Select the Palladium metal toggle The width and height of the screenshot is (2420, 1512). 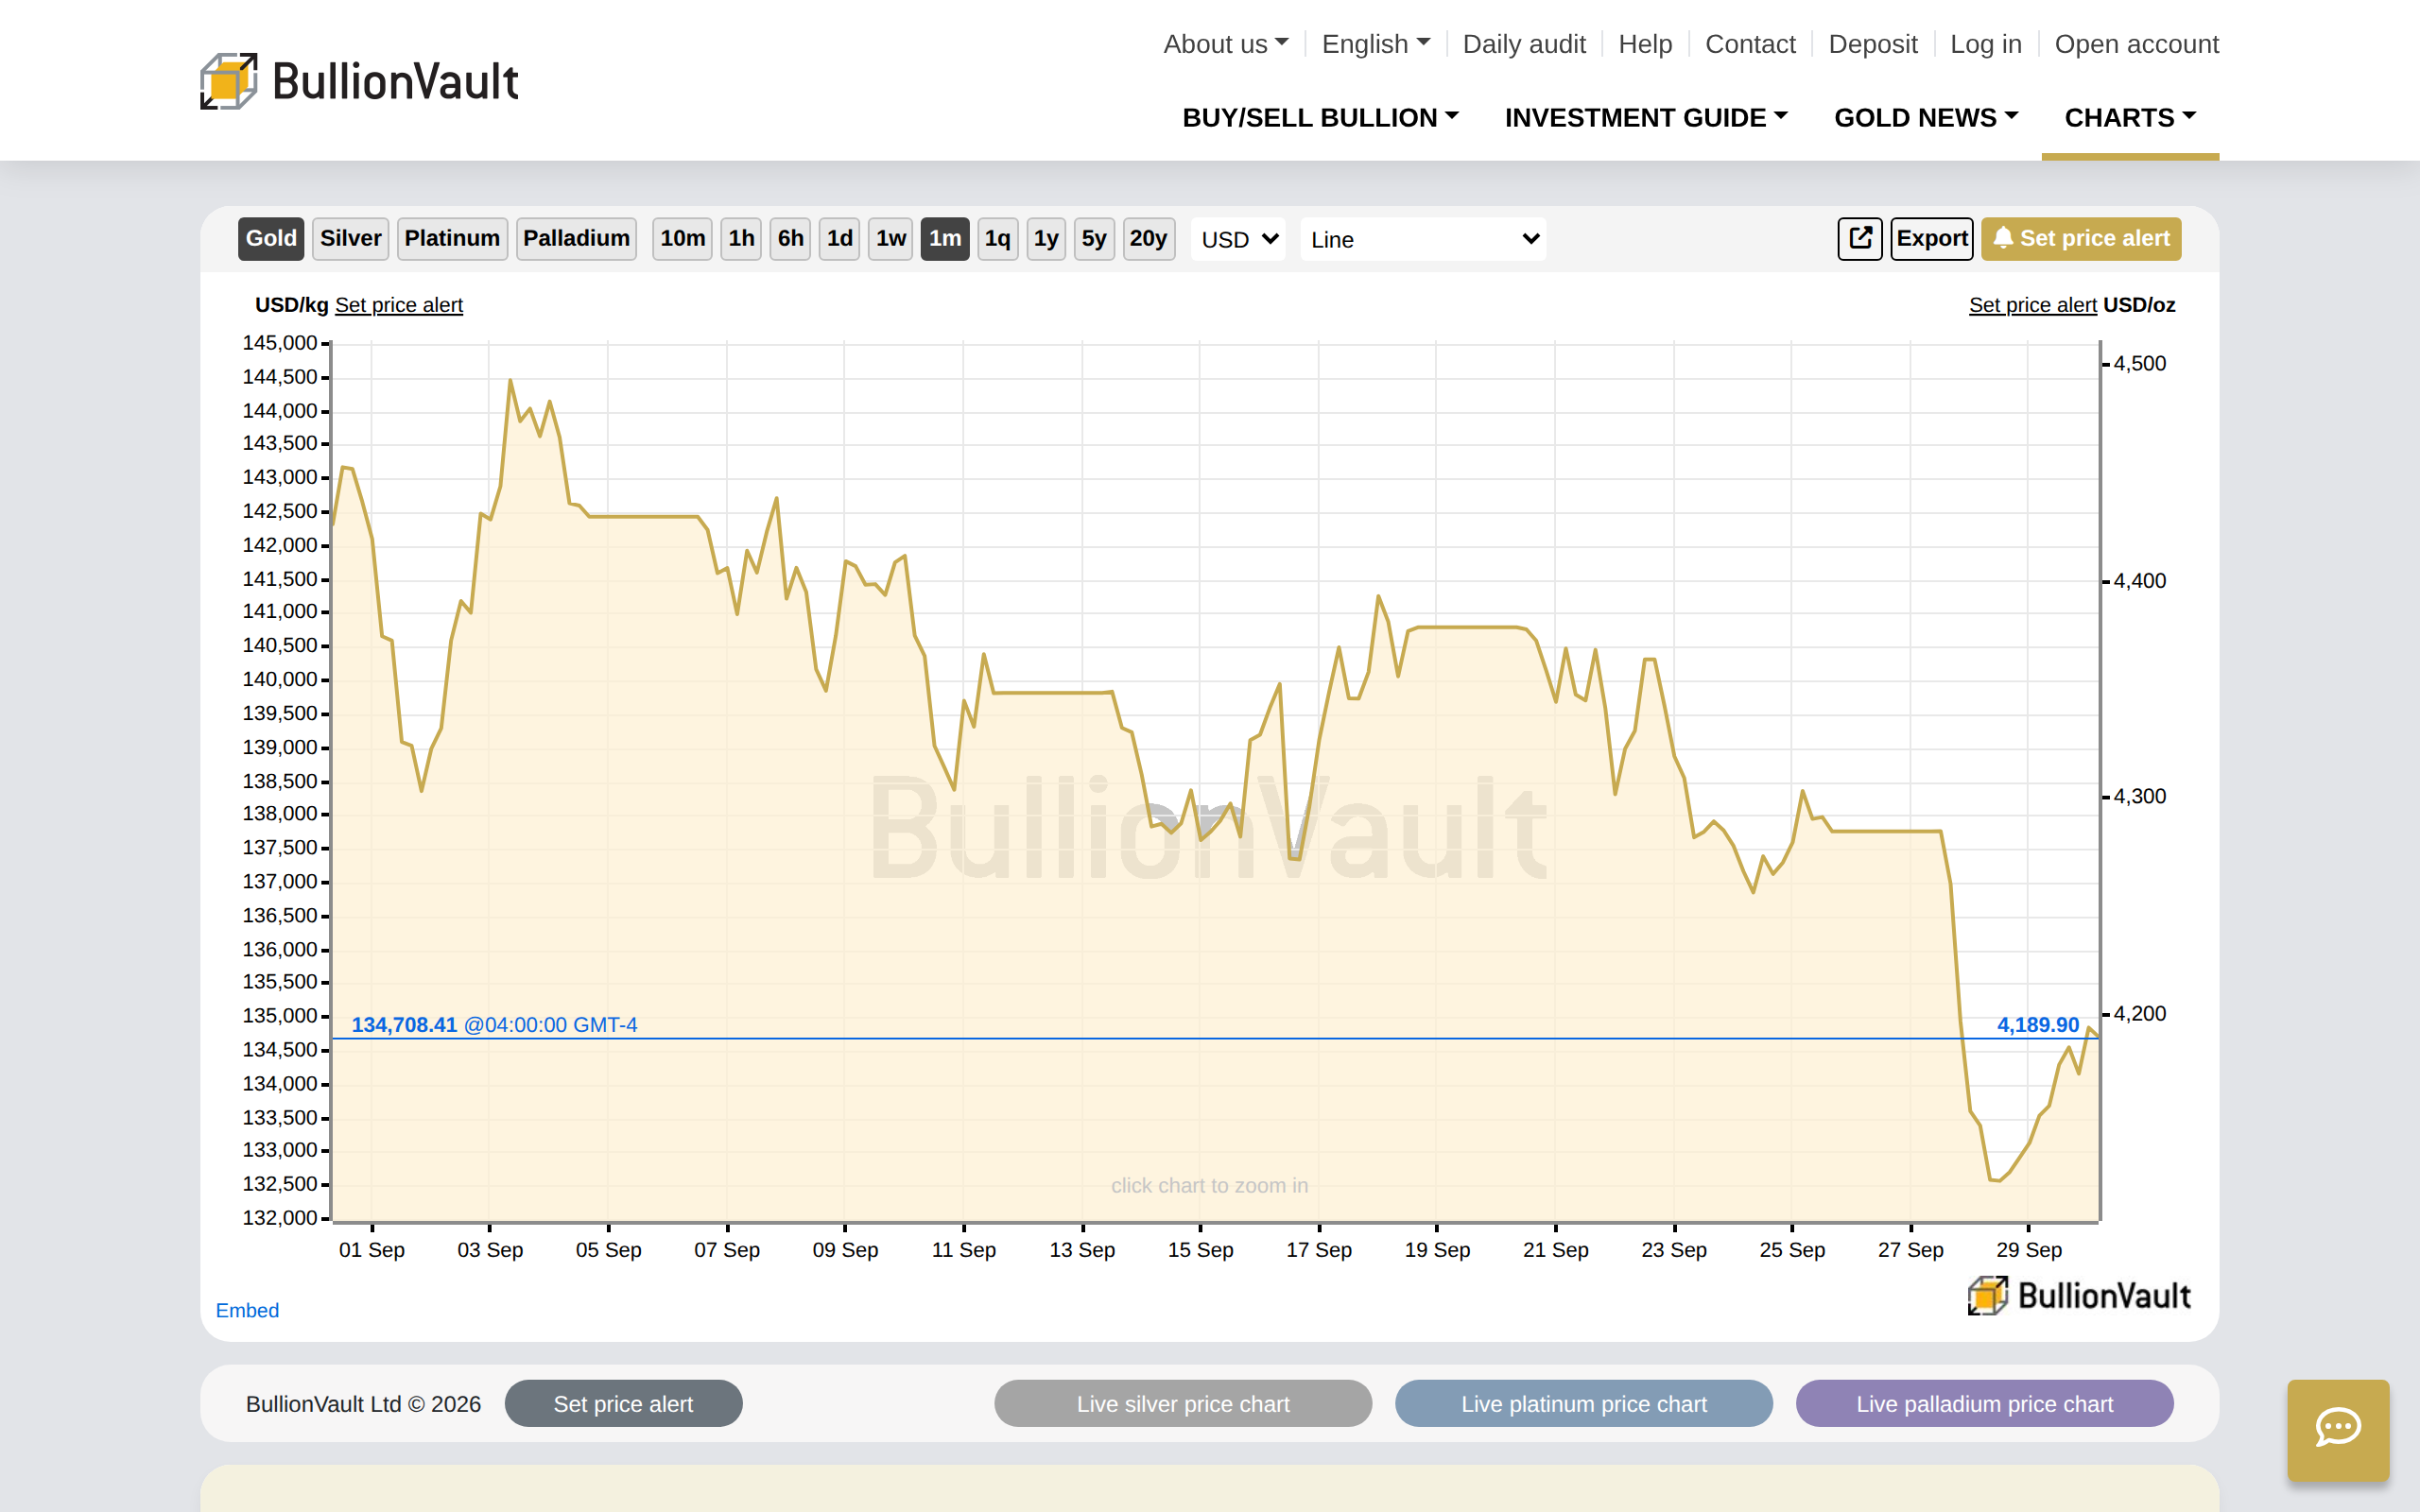pyautogui.click(x=576, y=238)
